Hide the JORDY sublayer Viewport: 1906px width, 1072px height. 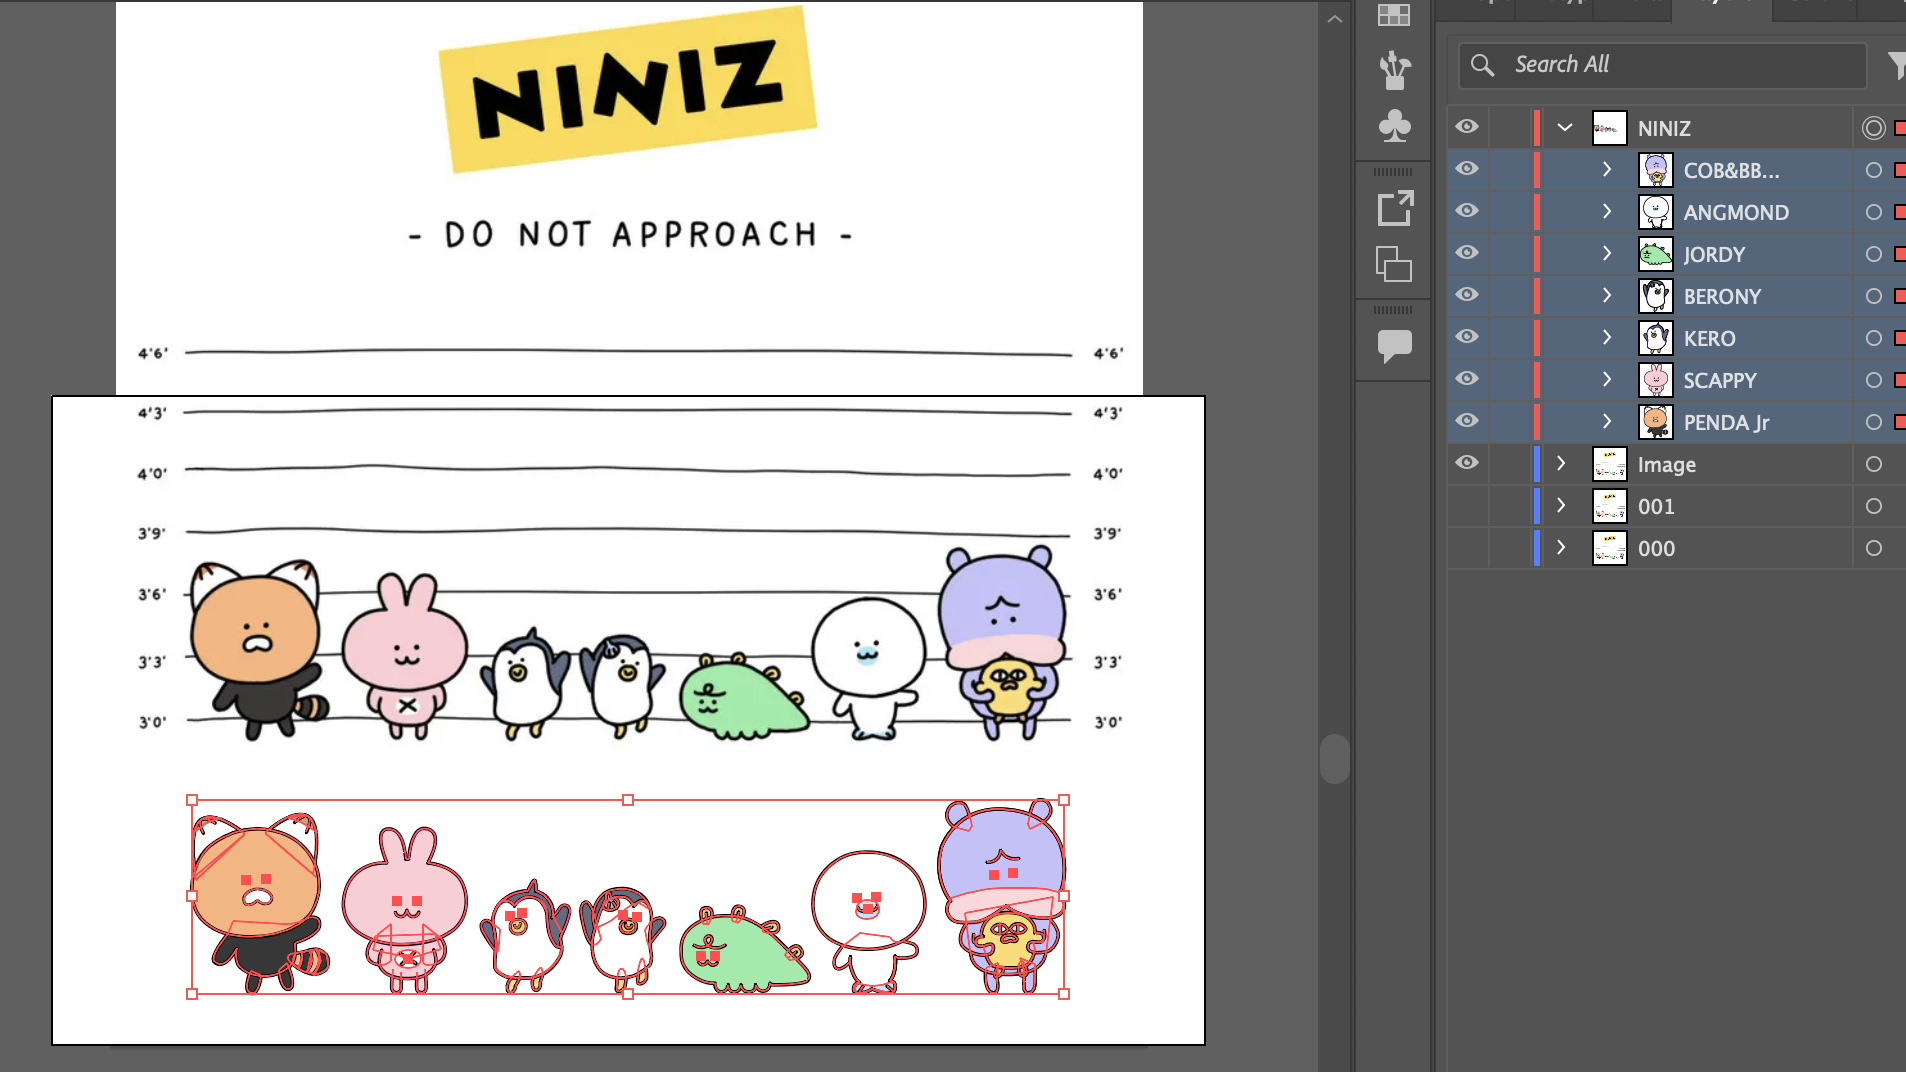click(1467, 253)
